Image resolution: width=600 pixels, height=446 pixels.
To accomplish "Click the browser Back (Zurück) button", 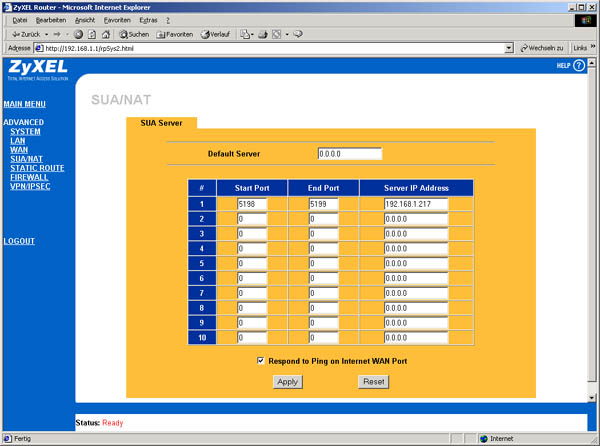I will (x=22, y=33).
